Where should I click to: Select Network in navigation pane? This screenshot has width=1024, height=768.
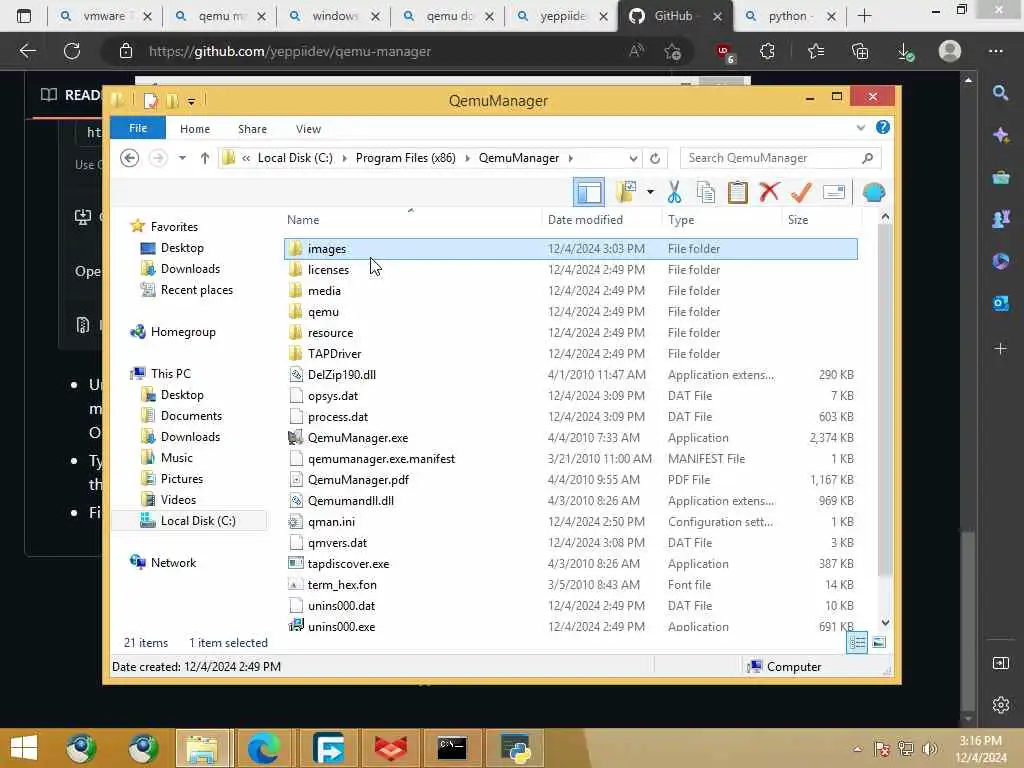pyautogui.click(x=163, y=562)
